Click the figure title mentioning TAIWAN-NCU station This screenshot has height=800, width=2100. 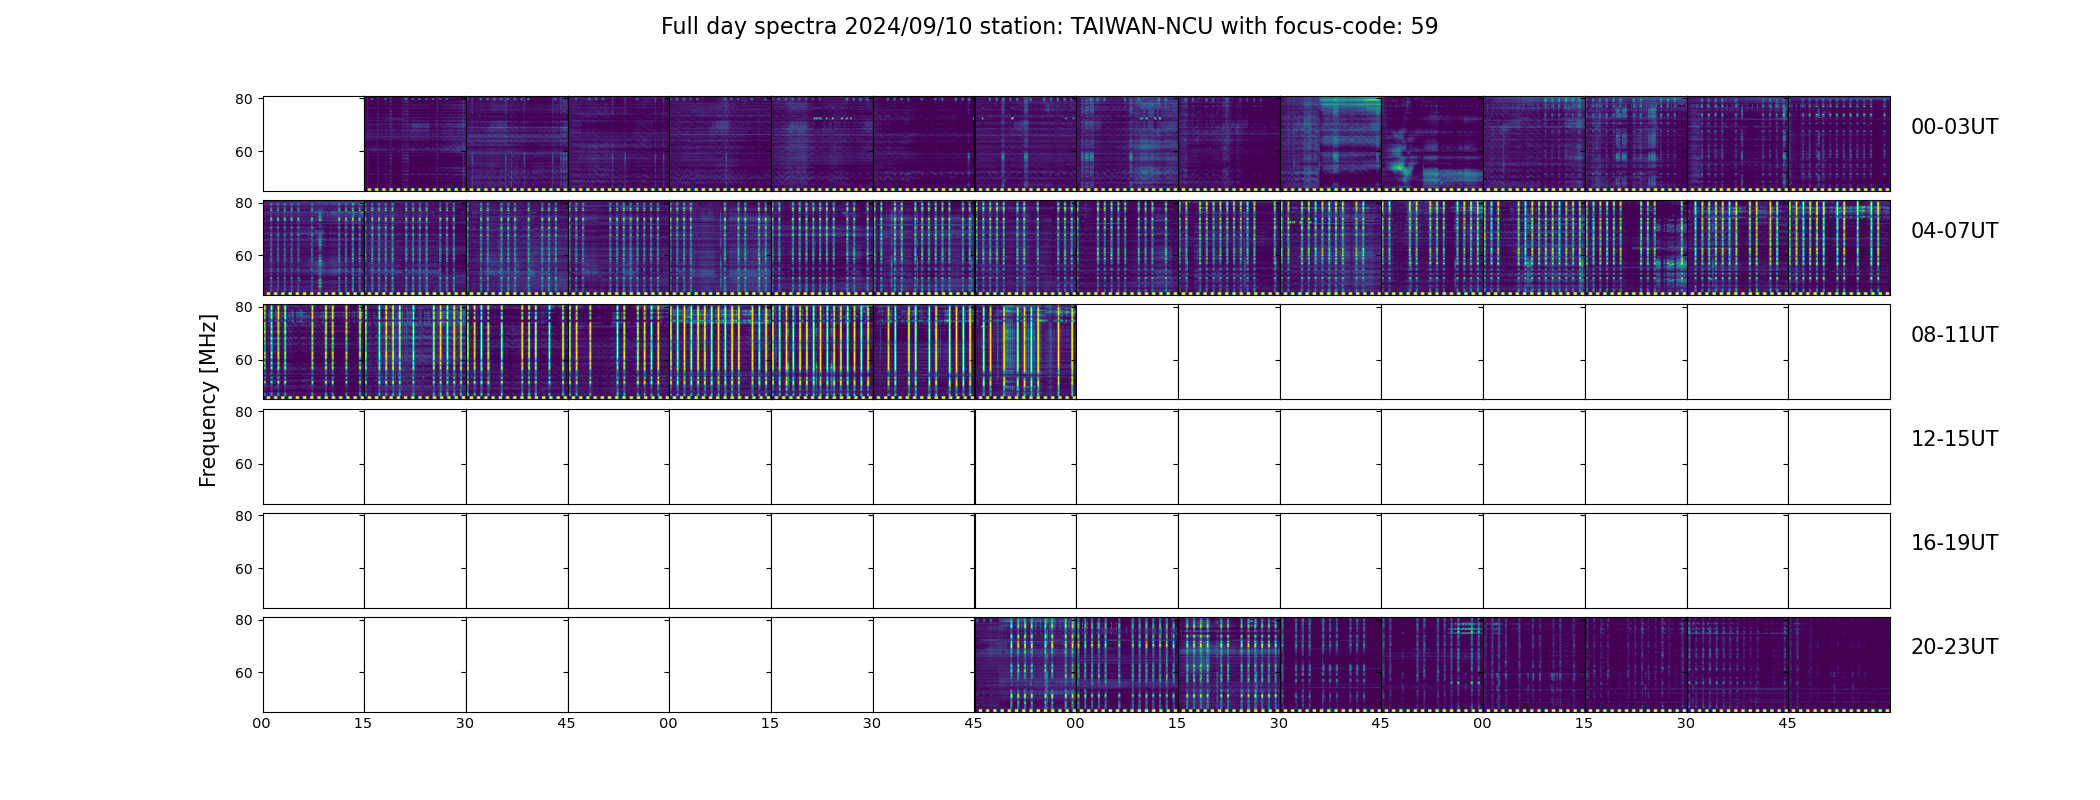pyautogui.click(x=1049, y=27)
